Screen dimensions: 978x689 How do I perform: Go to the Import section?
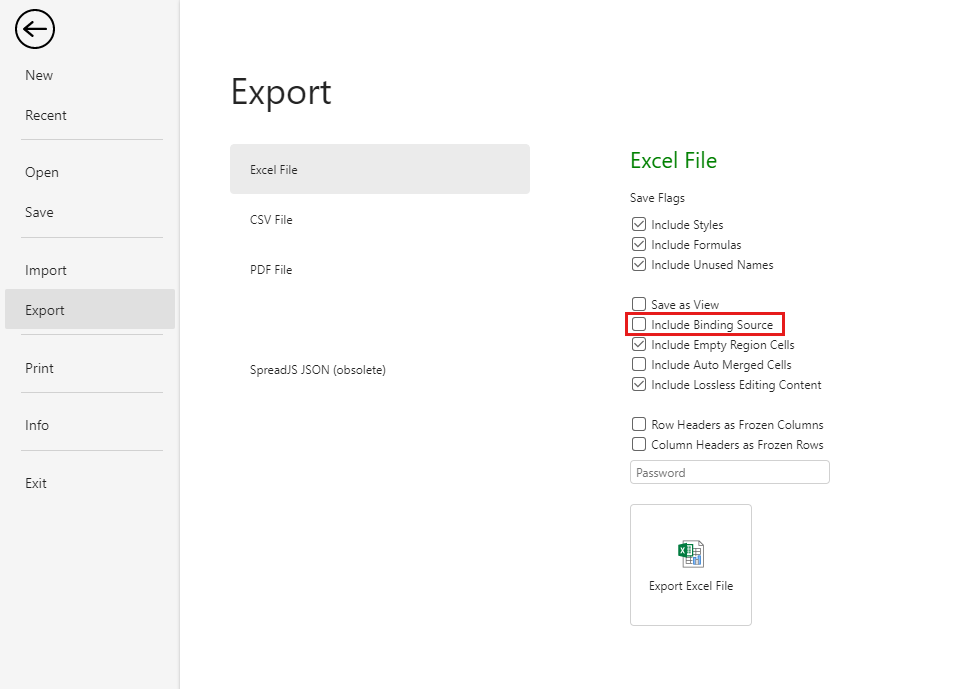pos(90,270)
